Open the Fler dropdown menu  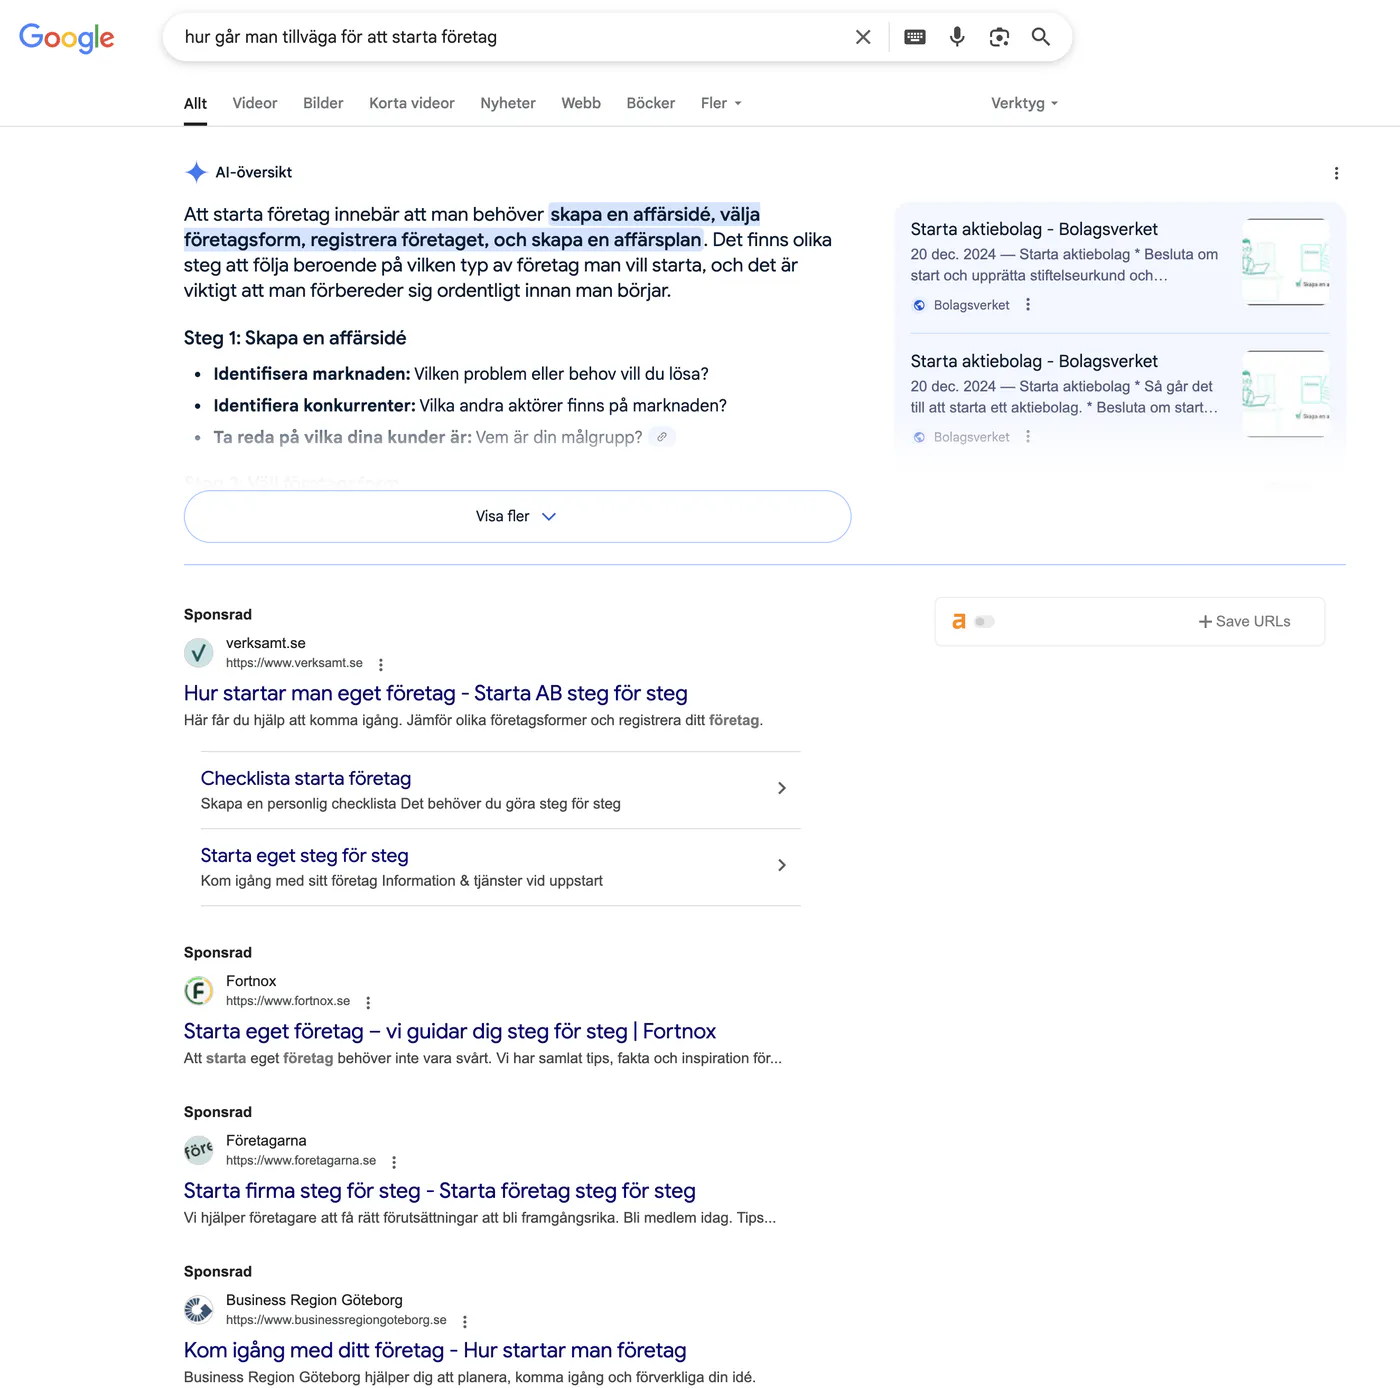coord(721,103)
